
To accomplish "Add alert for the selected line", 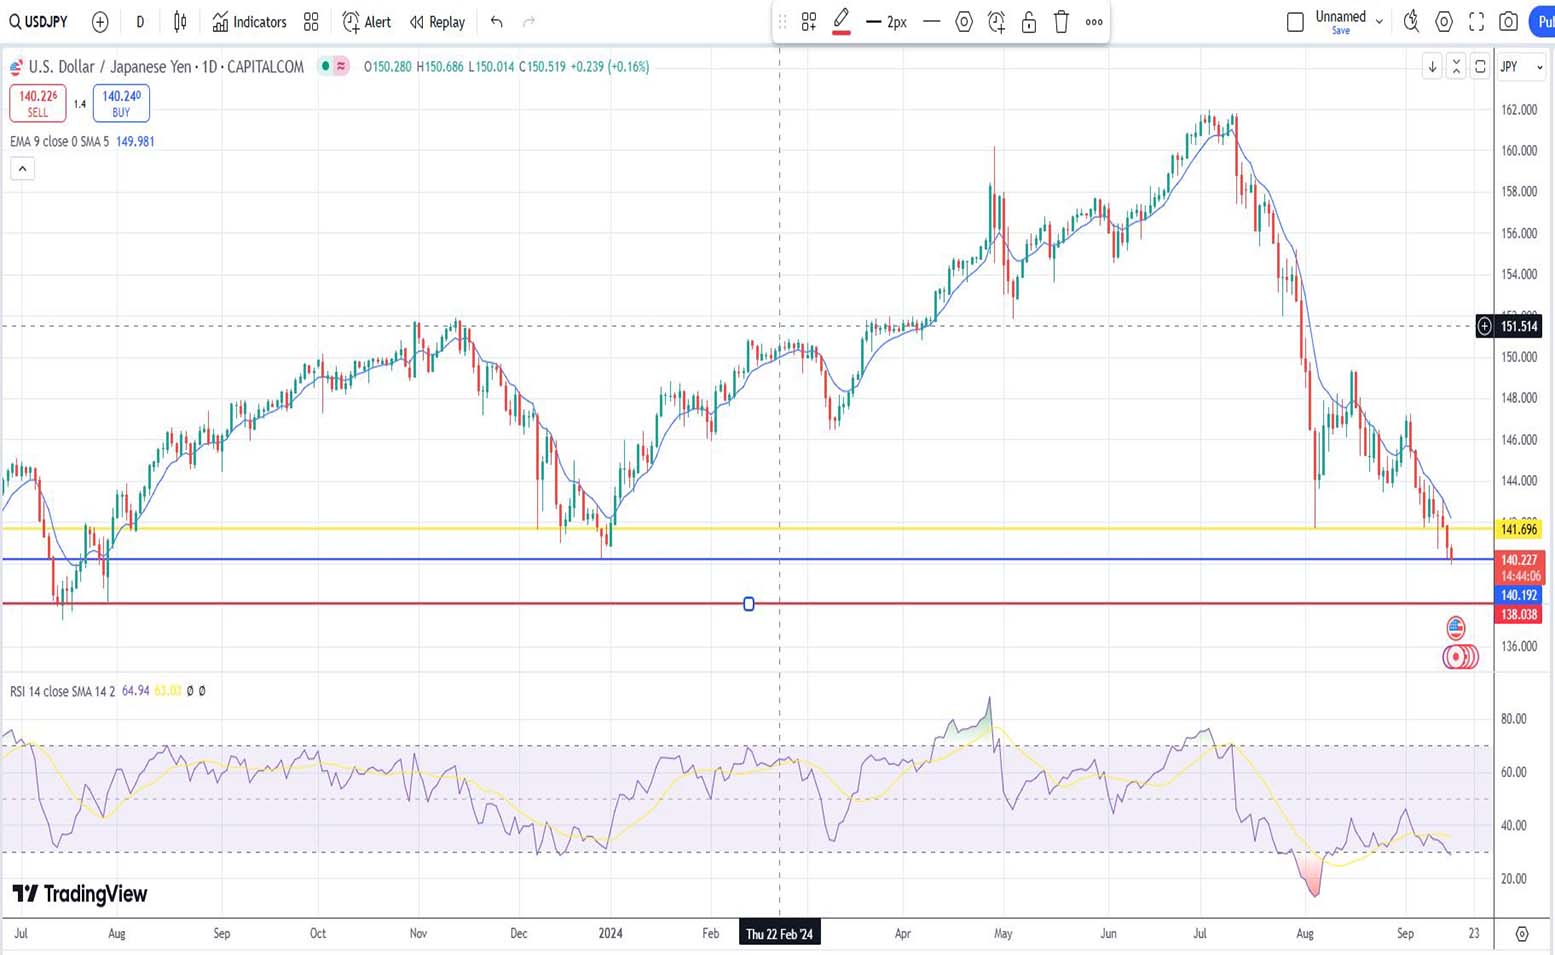I will coord(996,22).
